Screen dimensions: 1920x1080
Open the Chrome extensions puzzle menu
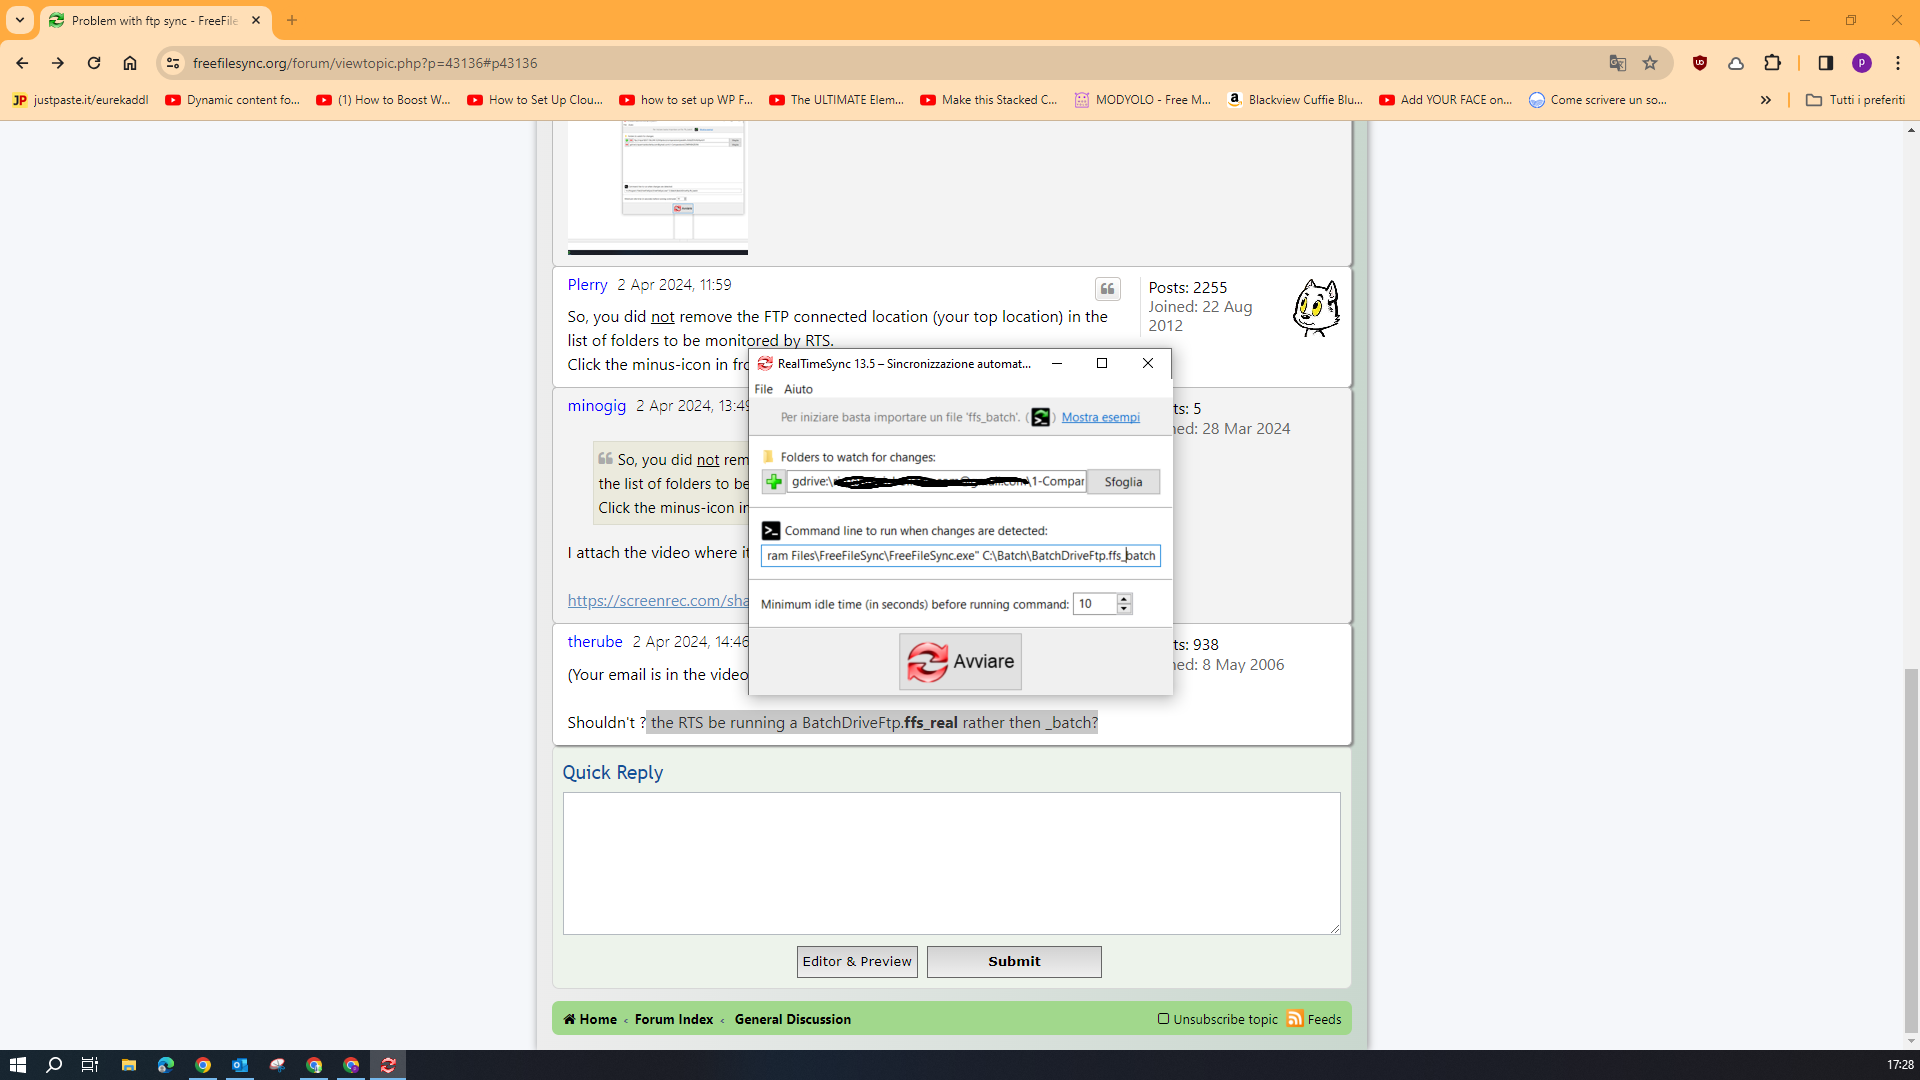click(x=1772, y=63)
